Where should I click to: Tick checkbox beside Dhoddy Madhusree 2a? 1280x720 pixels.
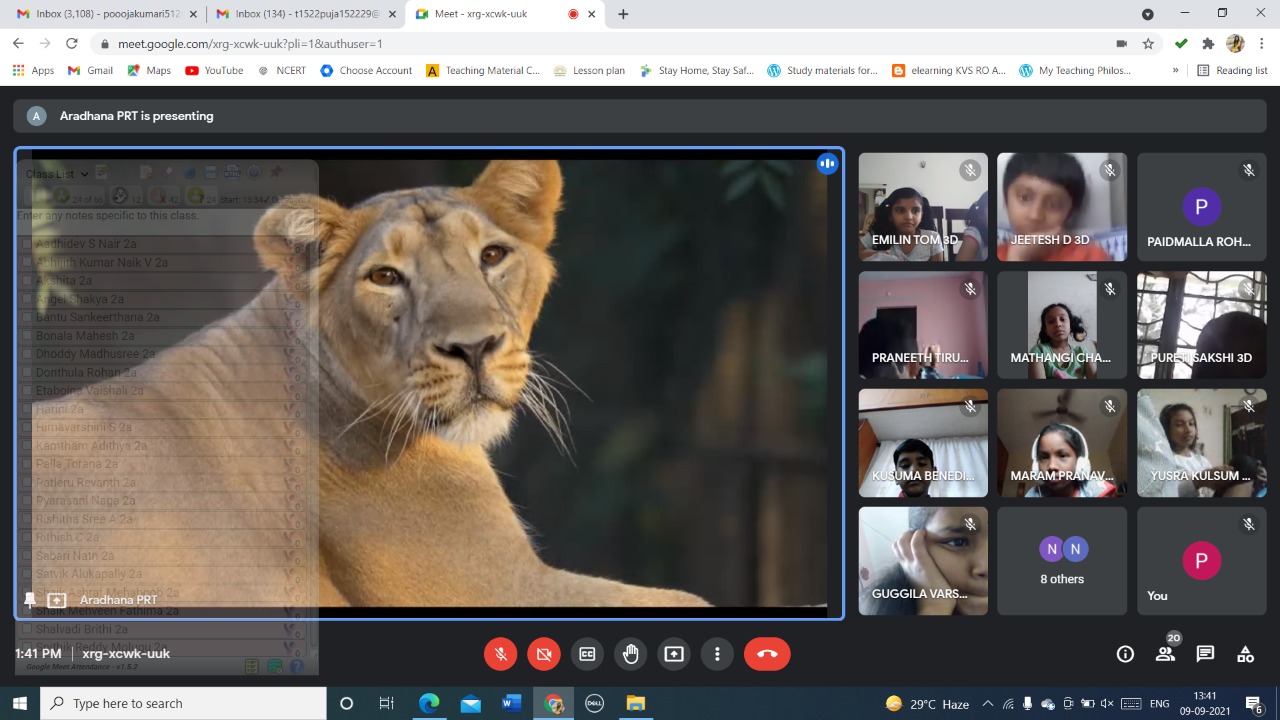click(27, 354)
